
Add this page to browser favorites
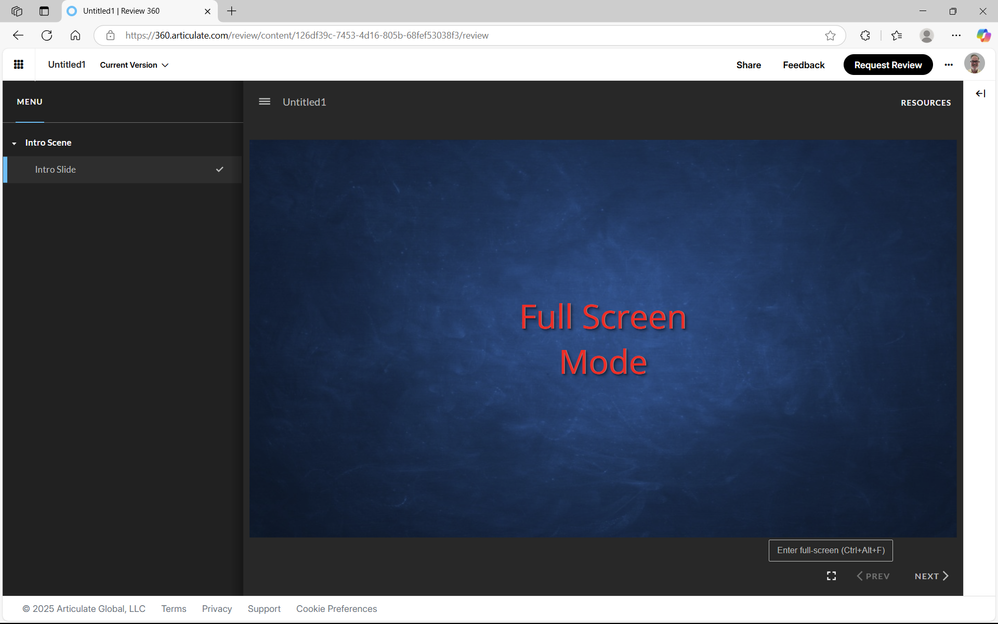pyautogui.click(x=830, y=35)
